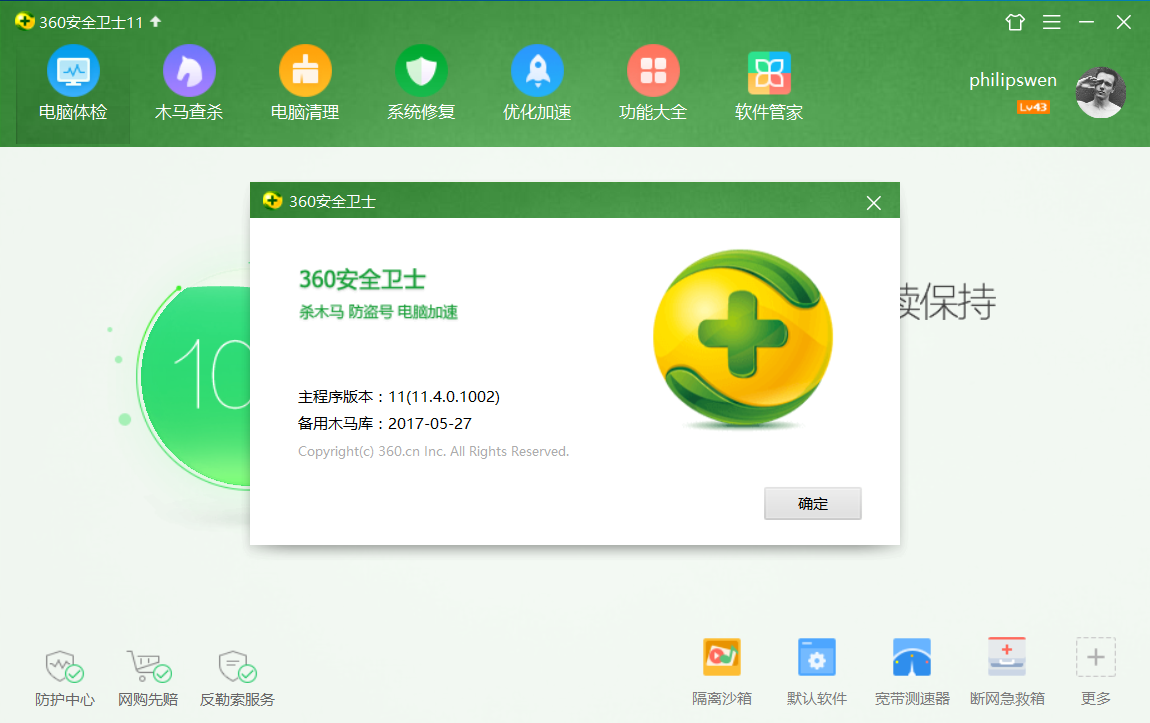Open the 优化加速 (Speed Up) feature
Image resolution: width=1150 pixels, height=723 pixels.
[x=537, y=82]
